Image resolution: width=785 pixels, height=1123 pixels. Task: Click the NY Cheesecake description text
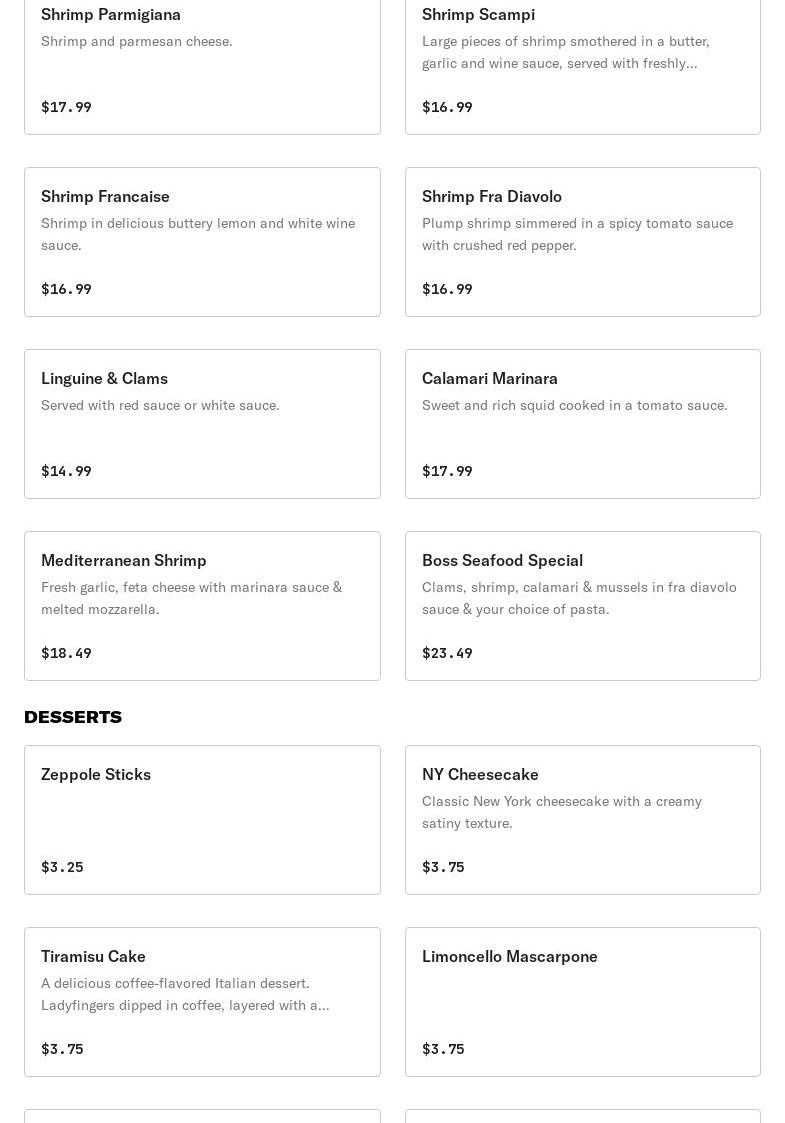[561, 812]
